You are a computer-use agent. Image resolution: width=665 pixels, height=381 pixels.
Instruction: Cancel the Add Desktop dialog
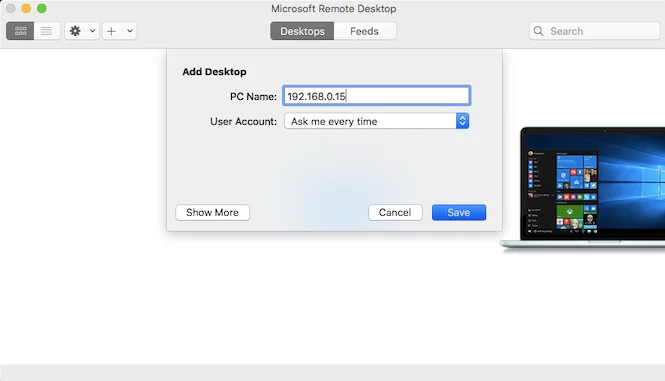point(395,213)
